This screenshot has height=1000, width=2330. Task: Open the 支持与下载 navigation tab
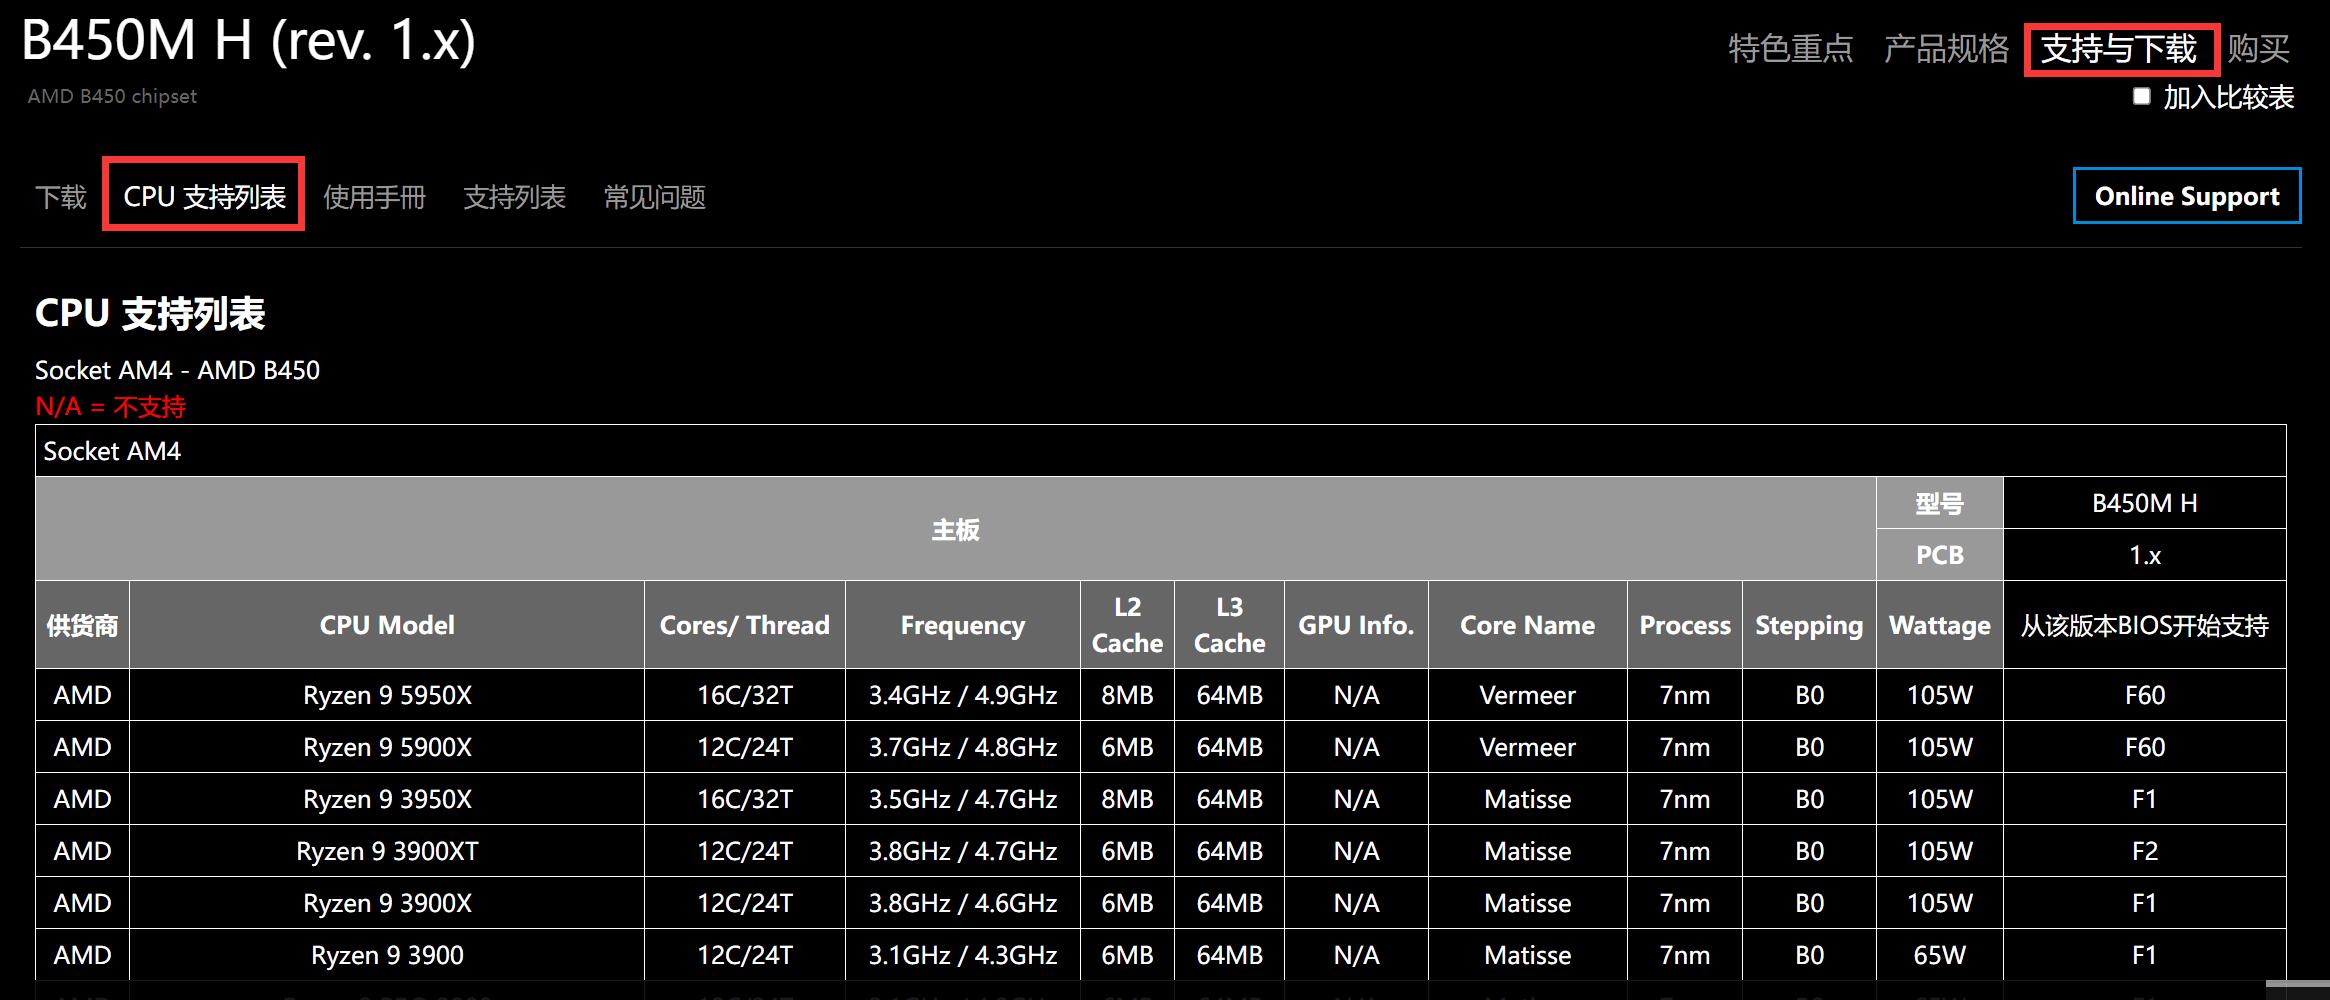(2122, 48)
